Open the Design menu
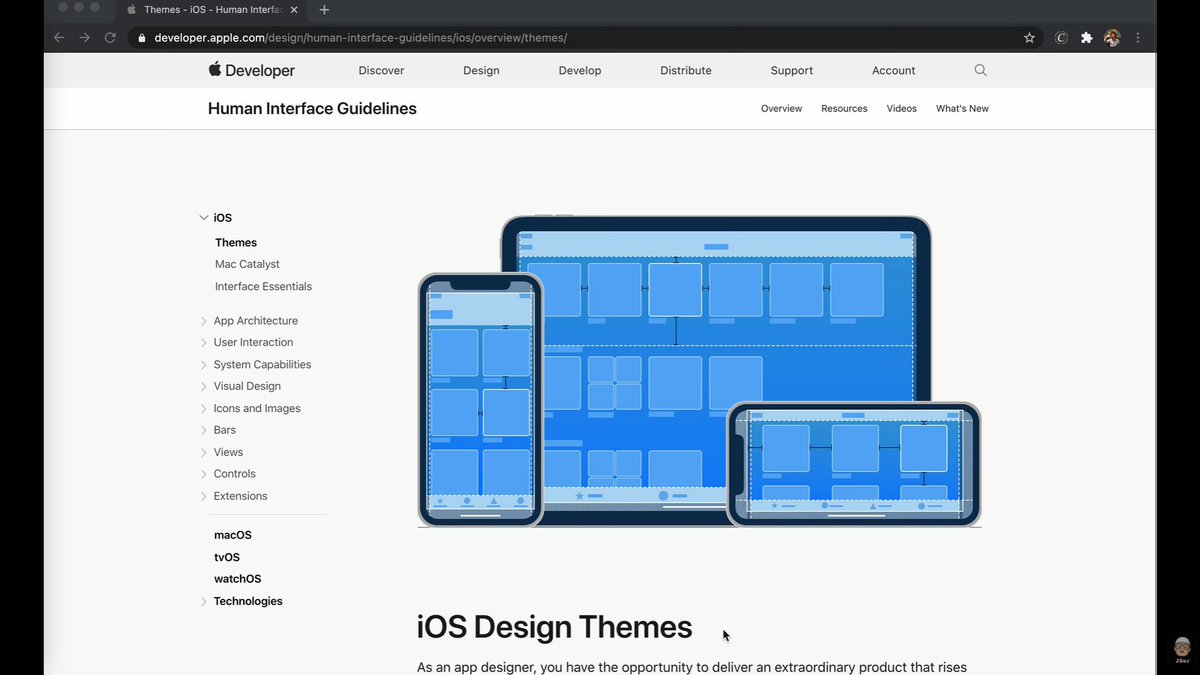The image size is (1200, 675). [x=481, y=71]
